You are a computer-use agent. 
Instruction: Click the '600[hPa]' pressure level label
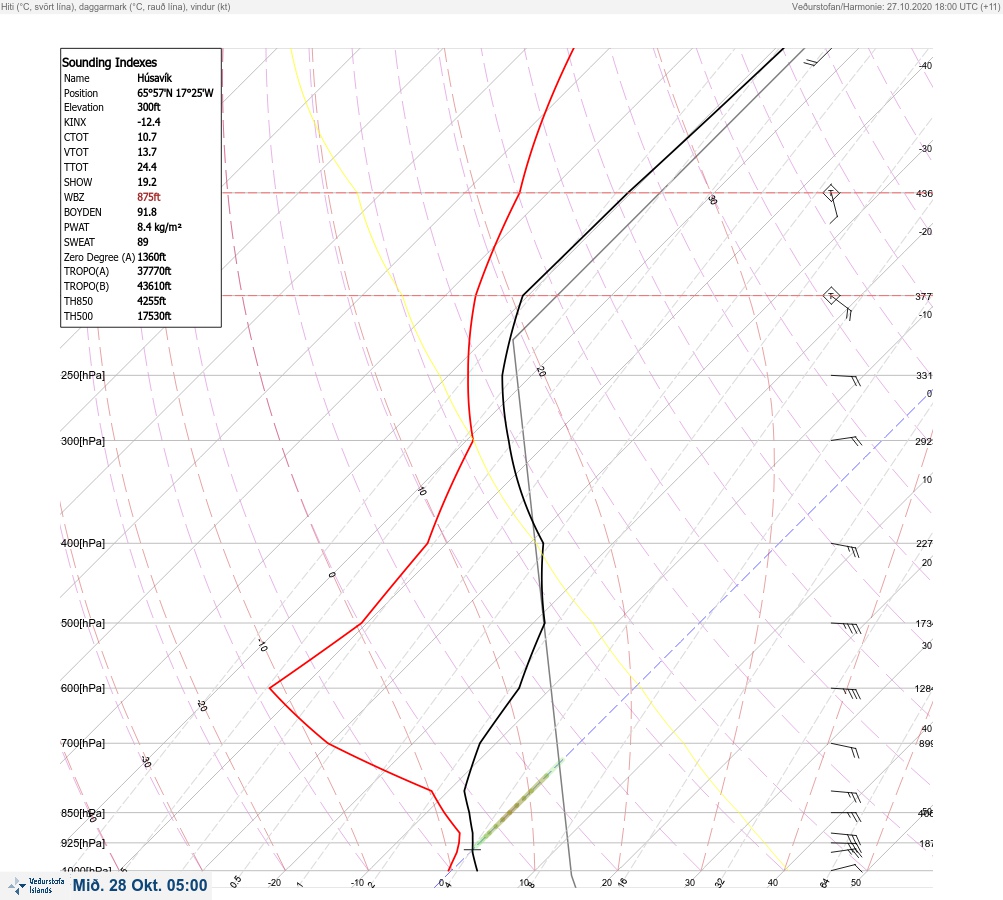(x=83, y=689)
